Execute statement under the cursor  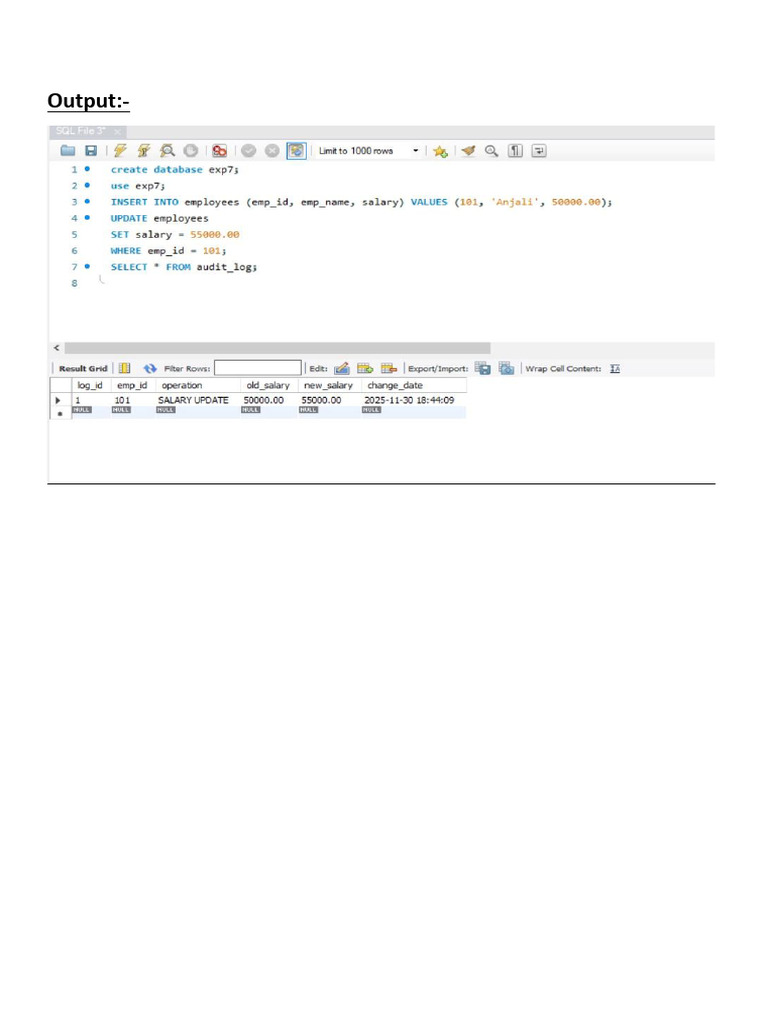tap(144, 151)
